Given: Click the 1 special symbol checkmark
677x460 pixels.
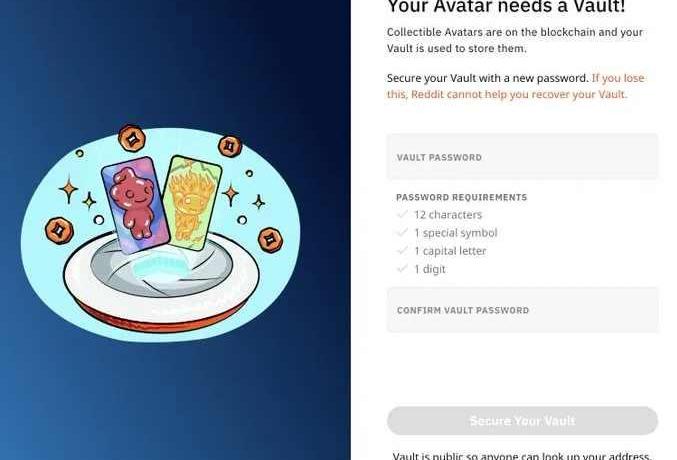Looking at the screenshot, I should pos(402,232).
